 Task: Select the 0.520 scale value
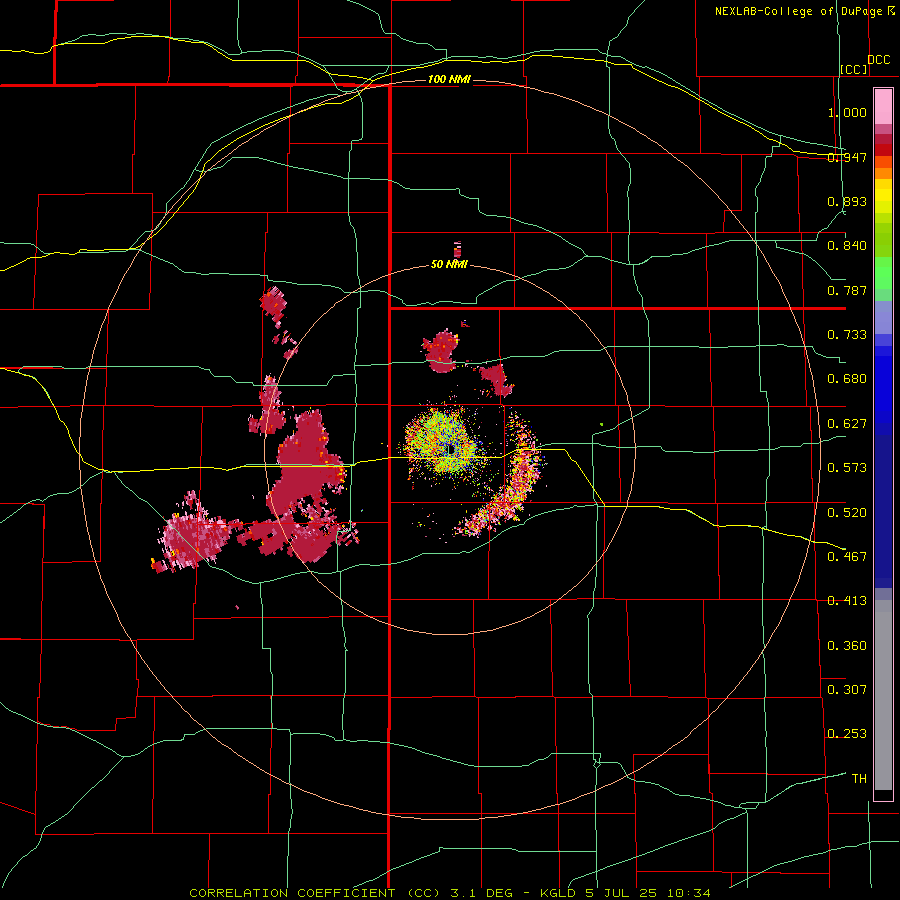[847, 513]
